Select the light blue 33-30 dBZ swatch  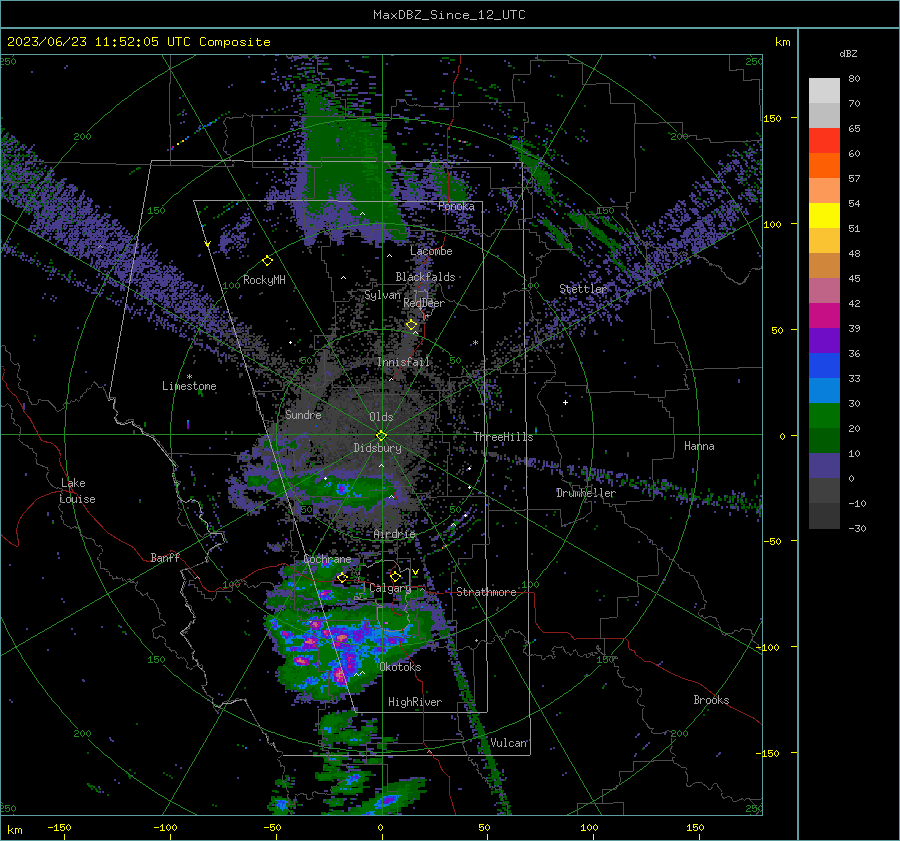(824, 390)
